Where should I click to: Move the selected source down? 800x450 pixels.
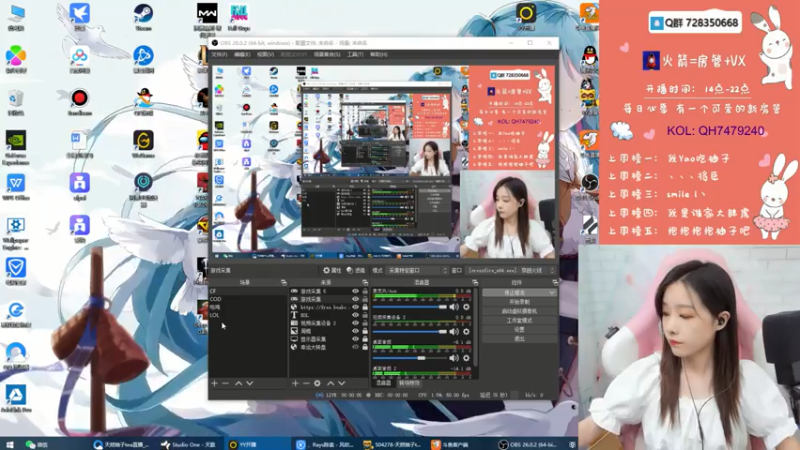341,383
